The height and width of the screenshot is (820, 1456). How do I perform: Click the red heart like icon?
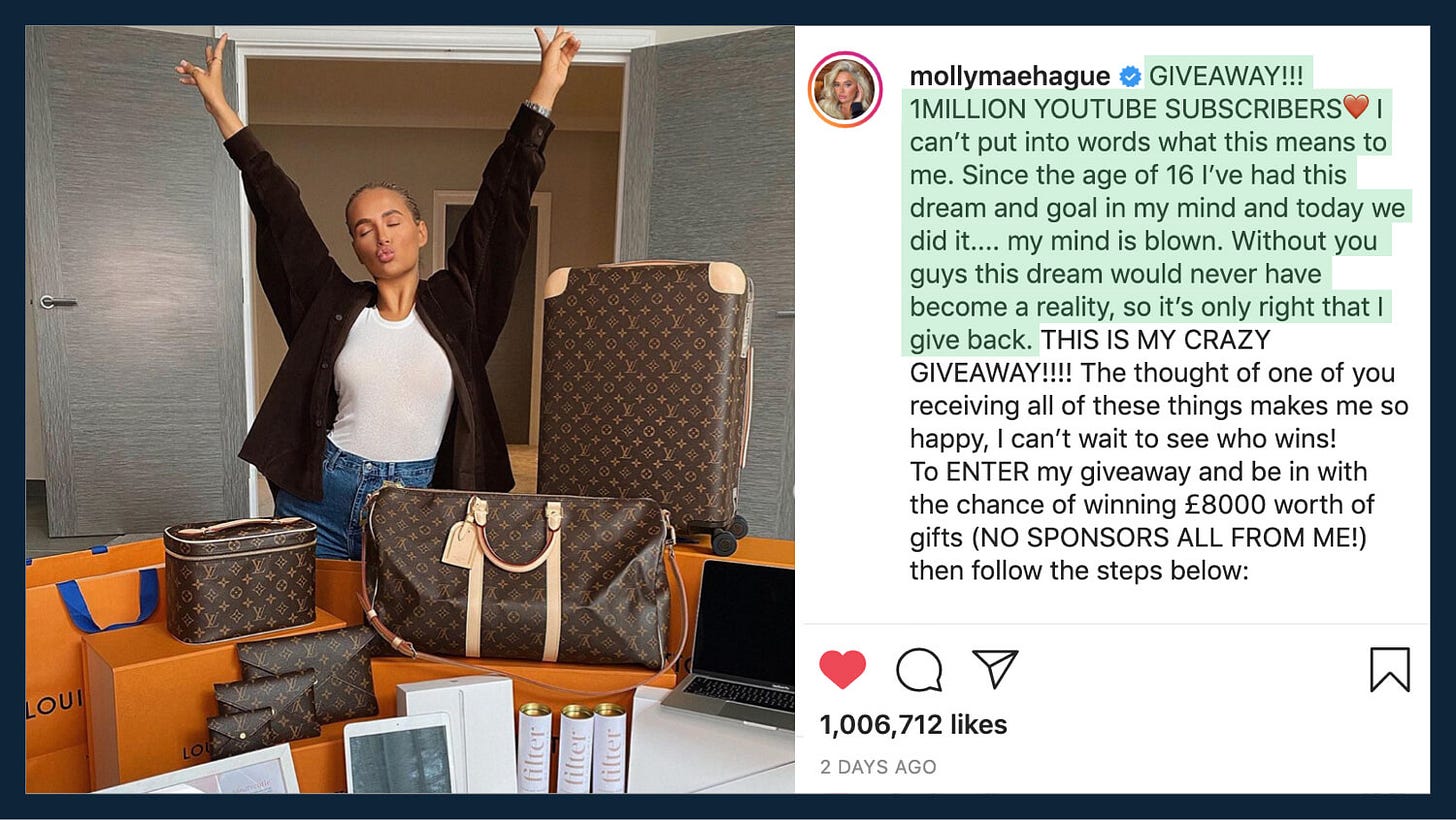click(x=842, y=669)
